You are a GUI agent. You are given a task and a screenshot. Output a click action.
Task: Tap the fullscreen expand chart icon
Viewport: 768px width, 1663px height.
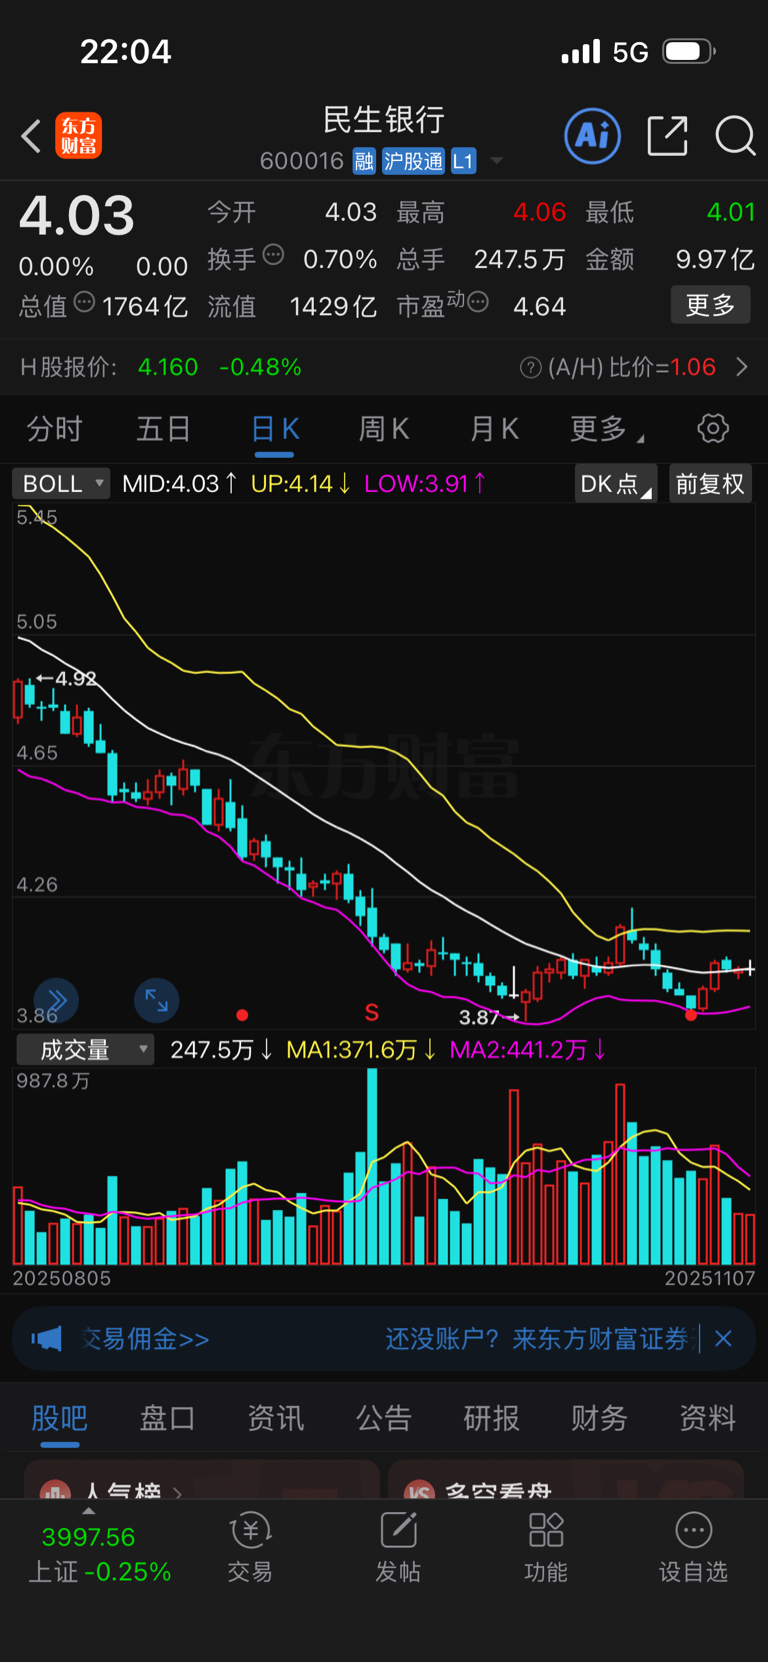[x=157, y=1000]
